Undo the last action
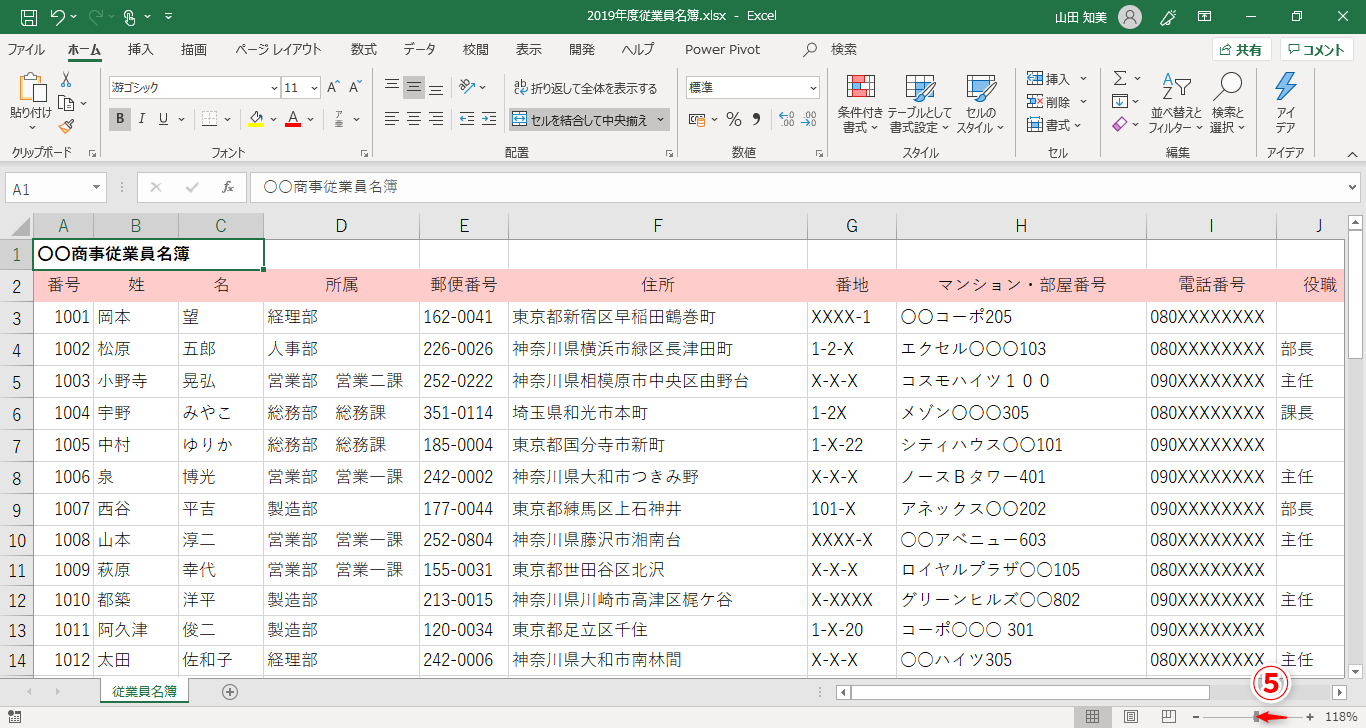Screen dimensions: 1366x728 click(x=57, y=17)
